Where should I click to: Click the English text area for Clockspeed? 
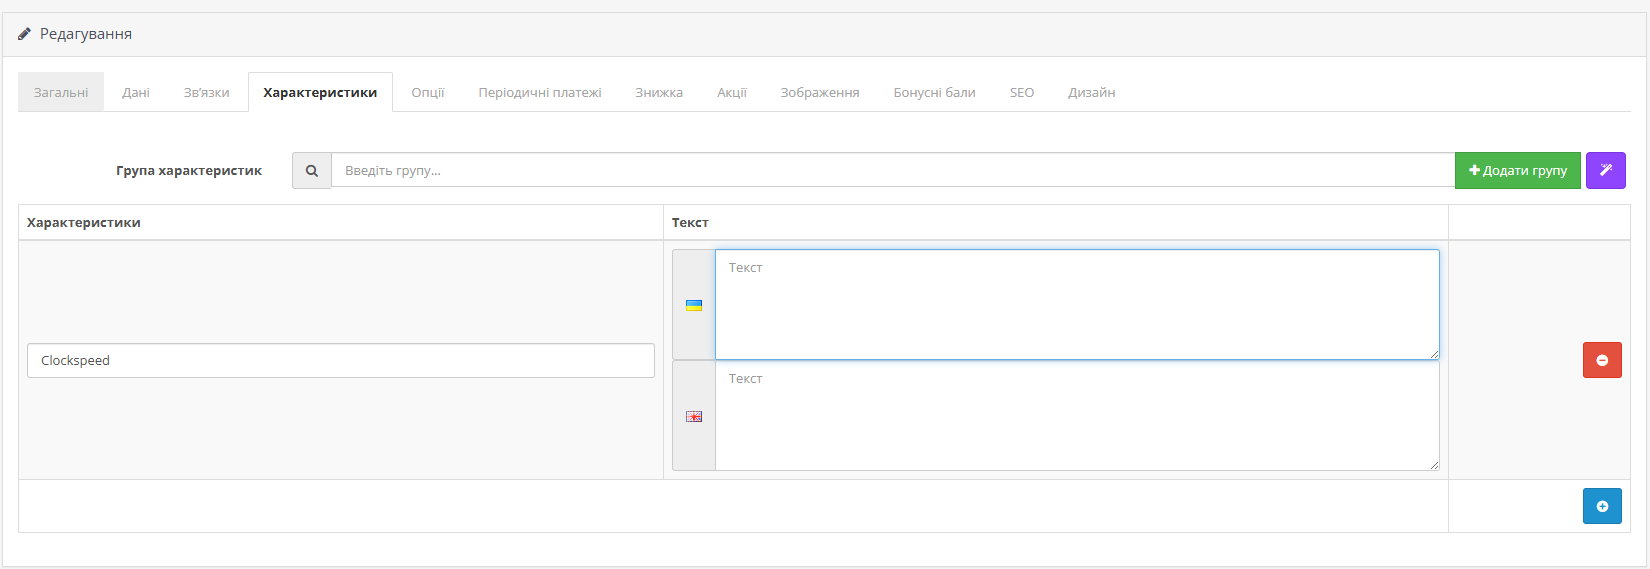click(x=1077, y=415)
